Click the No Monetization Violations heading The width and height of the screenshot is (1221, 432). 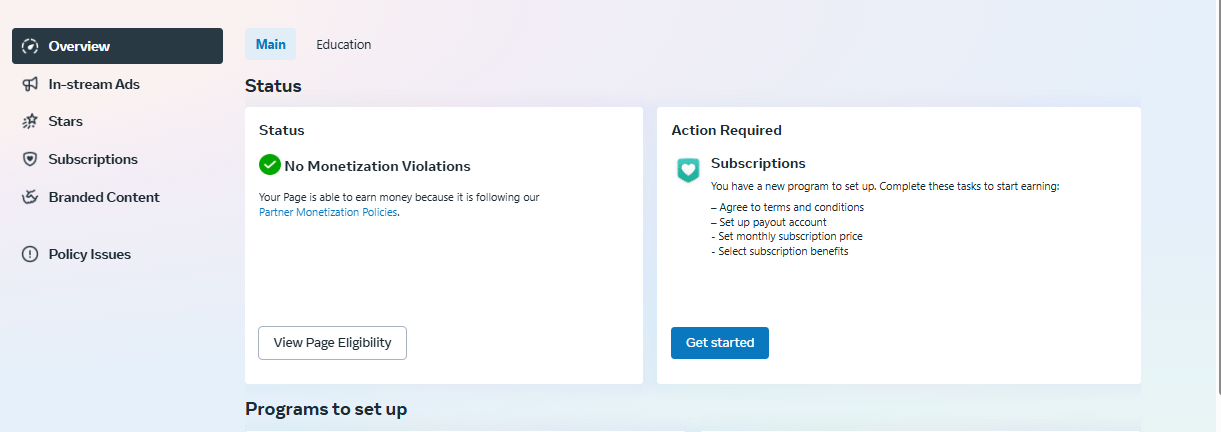(377, 166)
